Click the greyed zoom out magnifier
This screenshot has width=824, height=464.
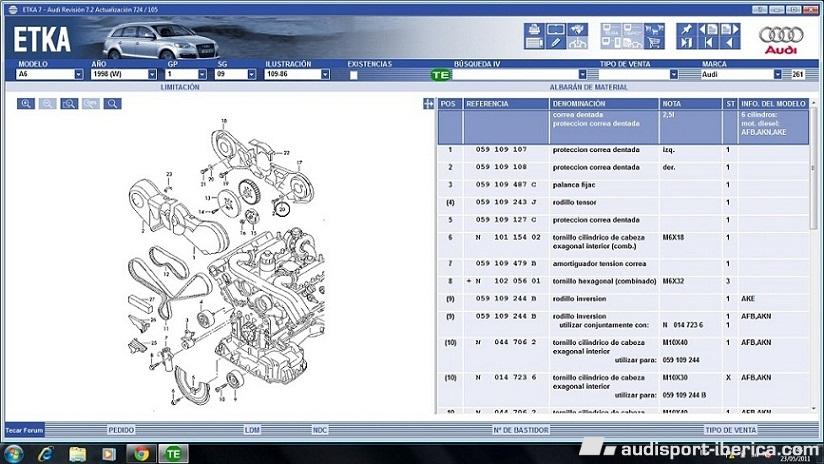pos(47,104)
